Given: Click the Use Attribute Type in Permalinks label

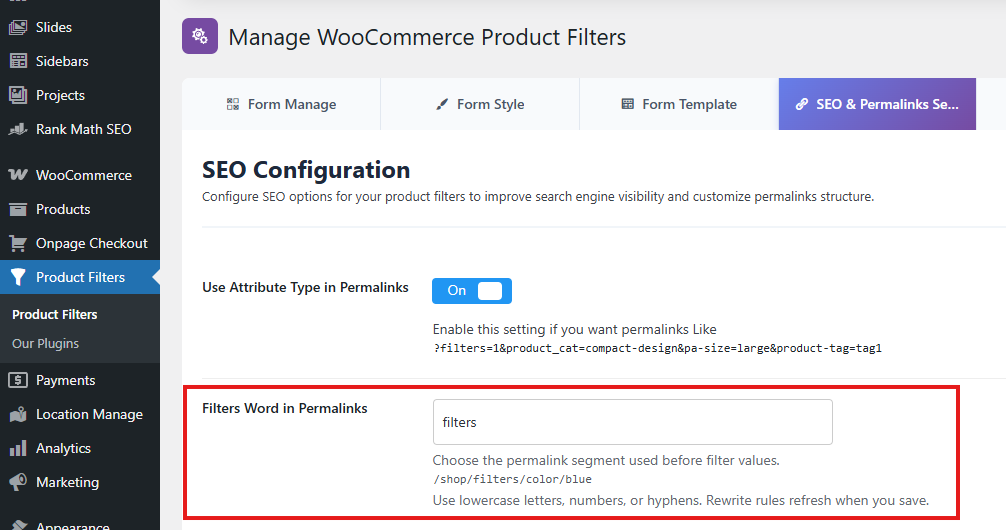Looking at the screenshot, I should pyautogui.click(x=305, y=287).
